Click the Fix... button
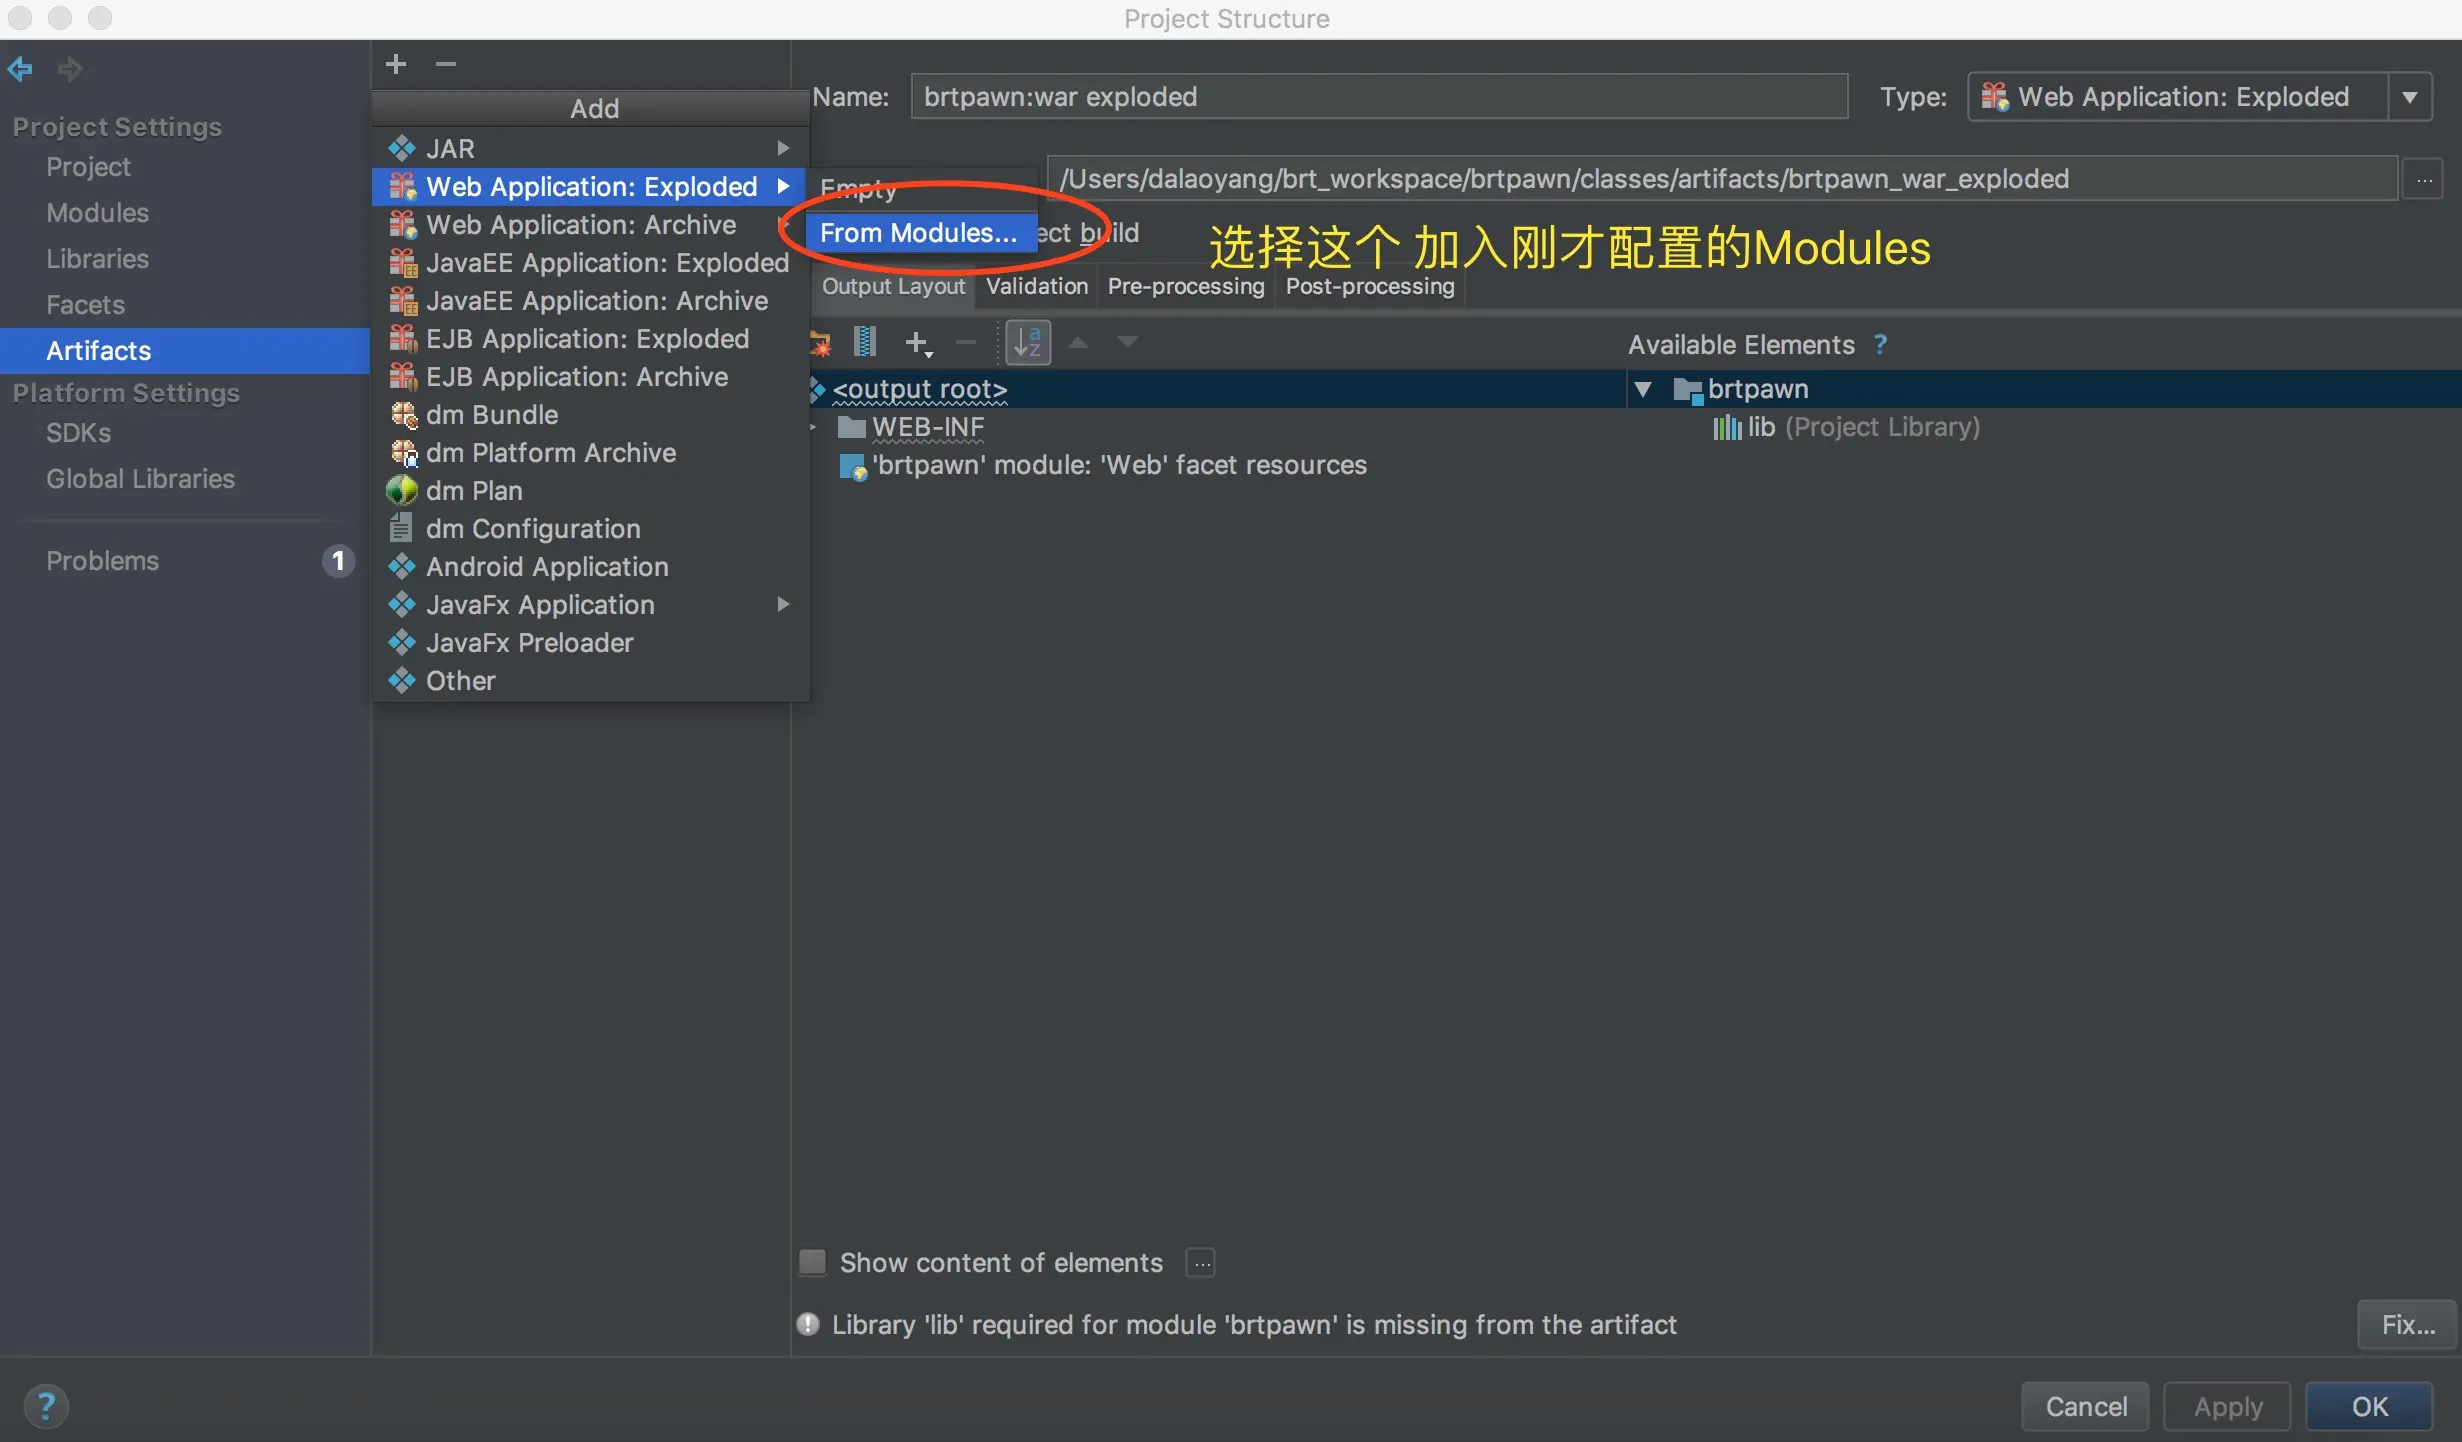This screenshot has height=1442, width=2462. coord(2407,1324)
